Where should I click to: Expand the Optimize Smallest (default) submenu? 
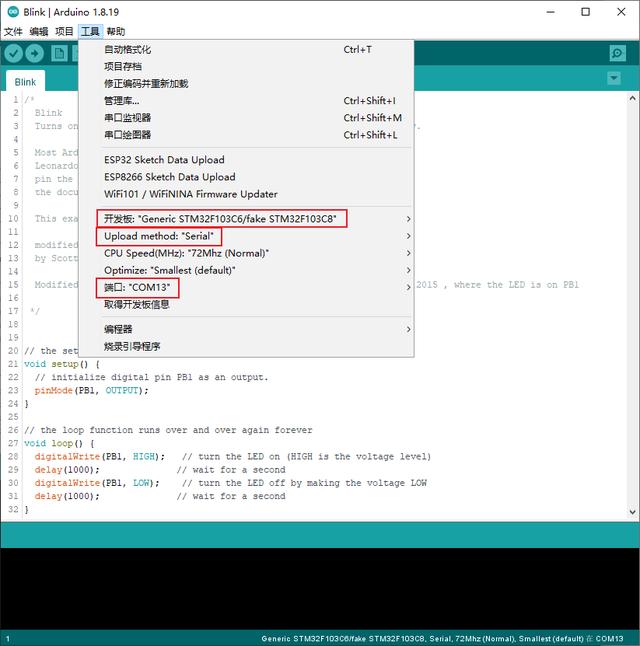[246, 270]
